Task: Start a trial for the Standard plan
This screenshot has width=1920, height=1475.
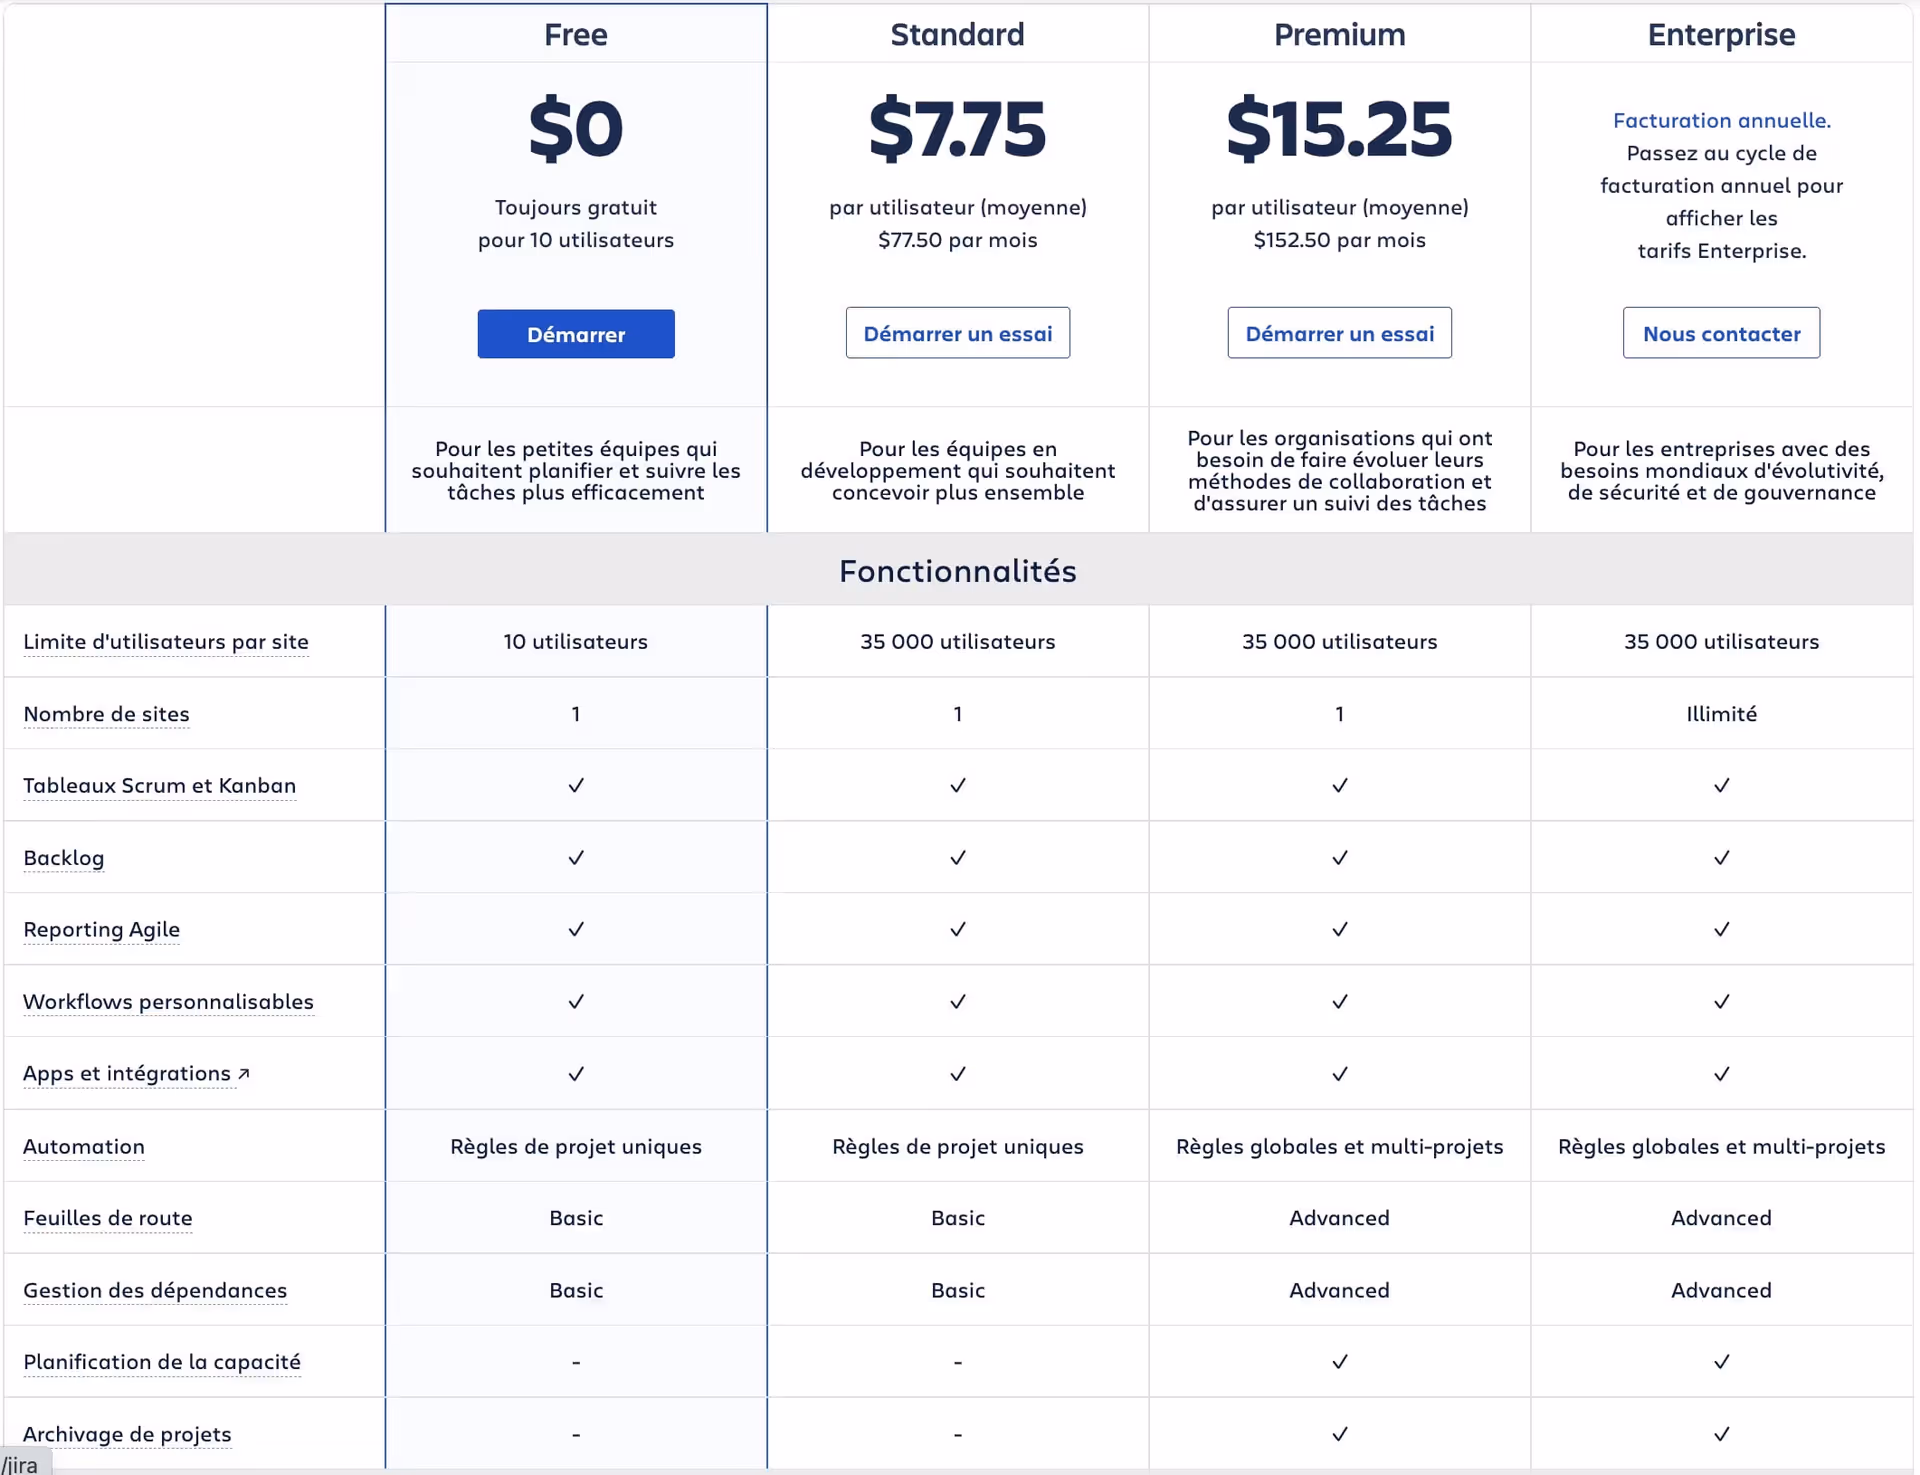Action: [957, 332]
